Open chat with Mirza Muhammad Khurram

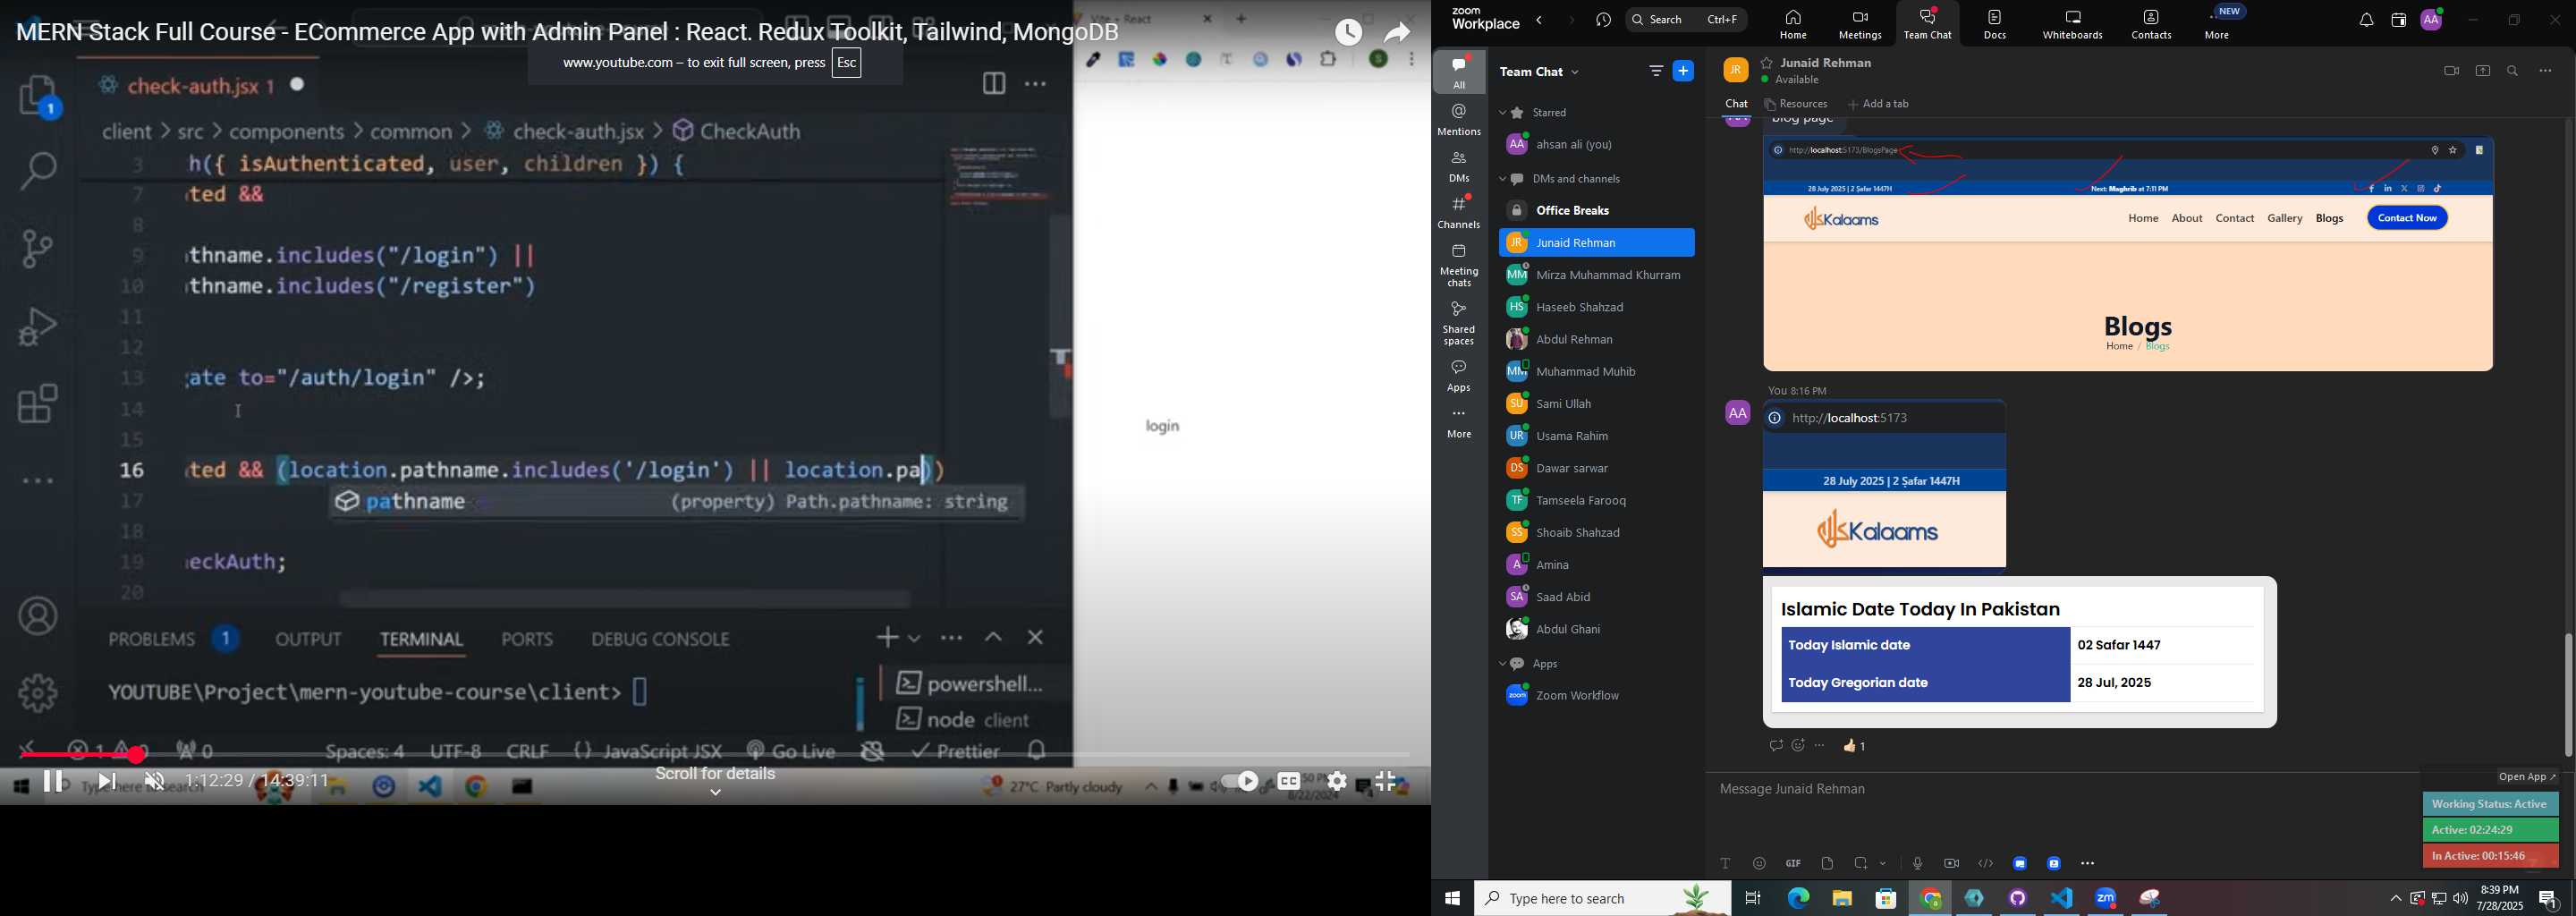(x=1596, y=275)
